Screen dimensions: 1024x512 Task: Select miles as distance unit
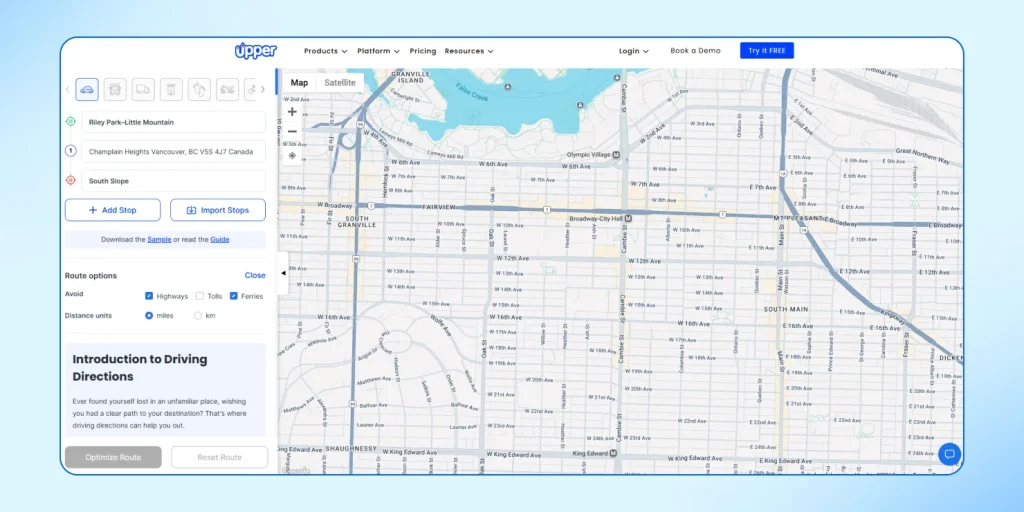(149, 315)
